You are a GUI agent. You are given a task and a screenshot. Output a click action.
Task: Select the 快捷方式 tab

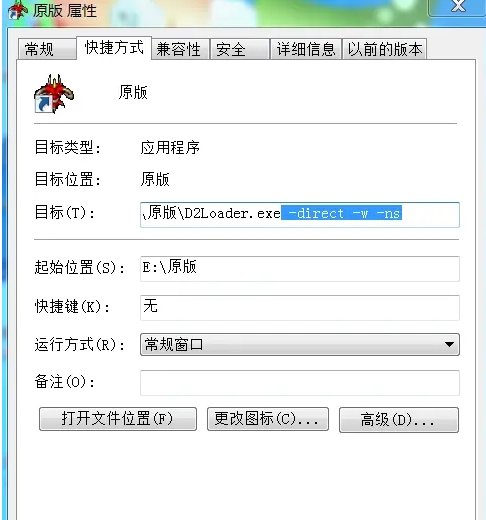click(x=114, y=48)
